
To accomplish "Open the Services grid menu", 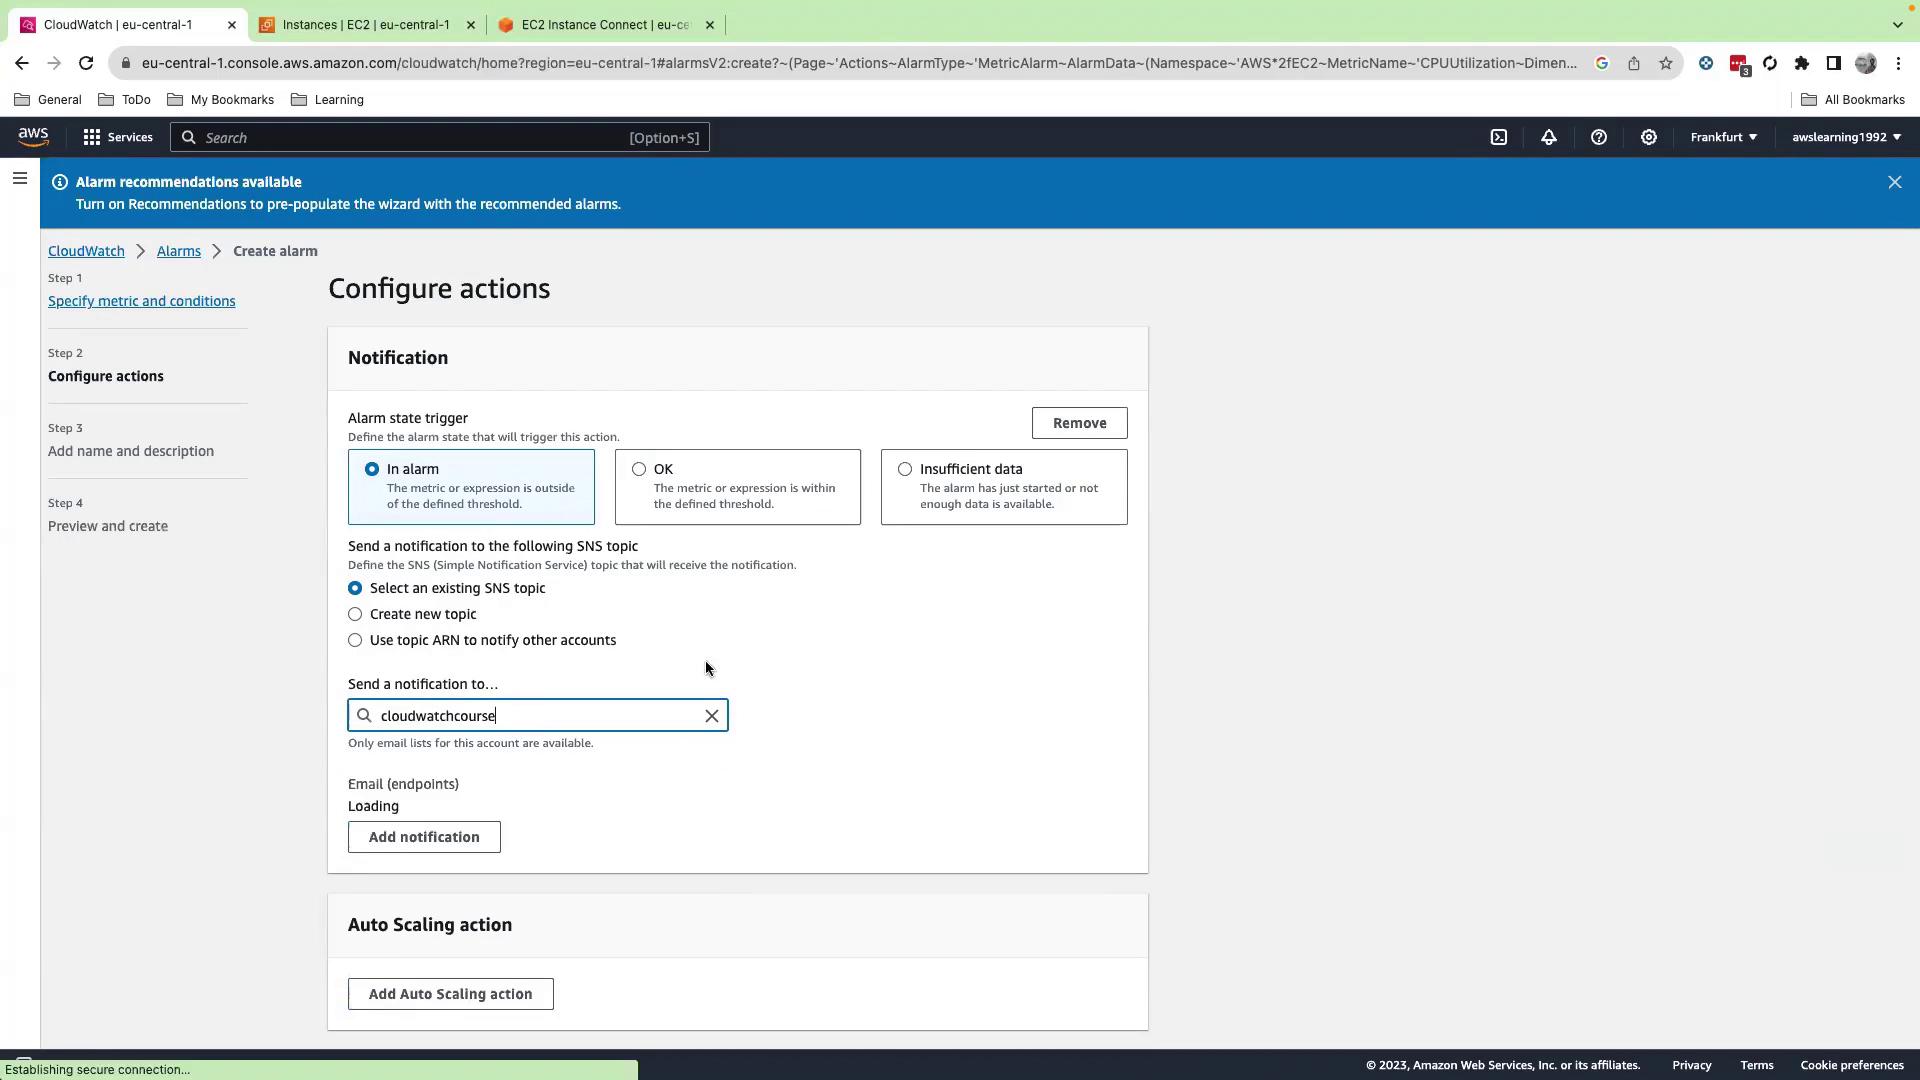I will point(118,137).
